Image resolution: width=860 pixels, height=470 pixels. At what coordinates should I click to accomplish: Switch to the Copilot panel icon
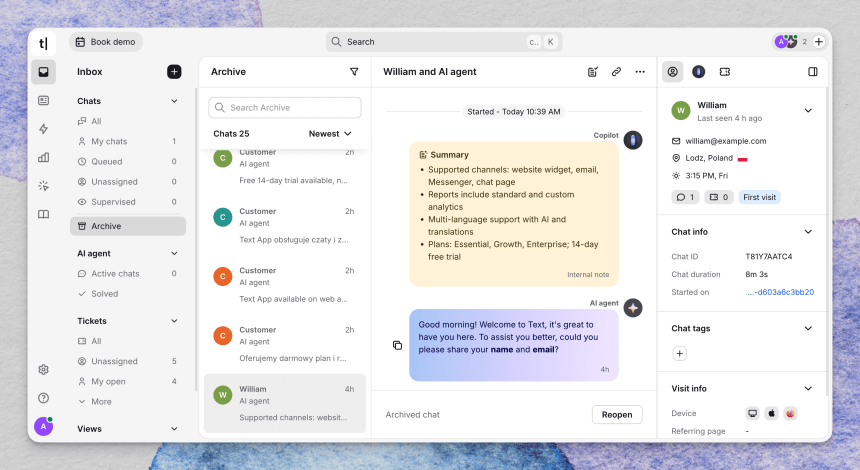[x=698, y=72]
